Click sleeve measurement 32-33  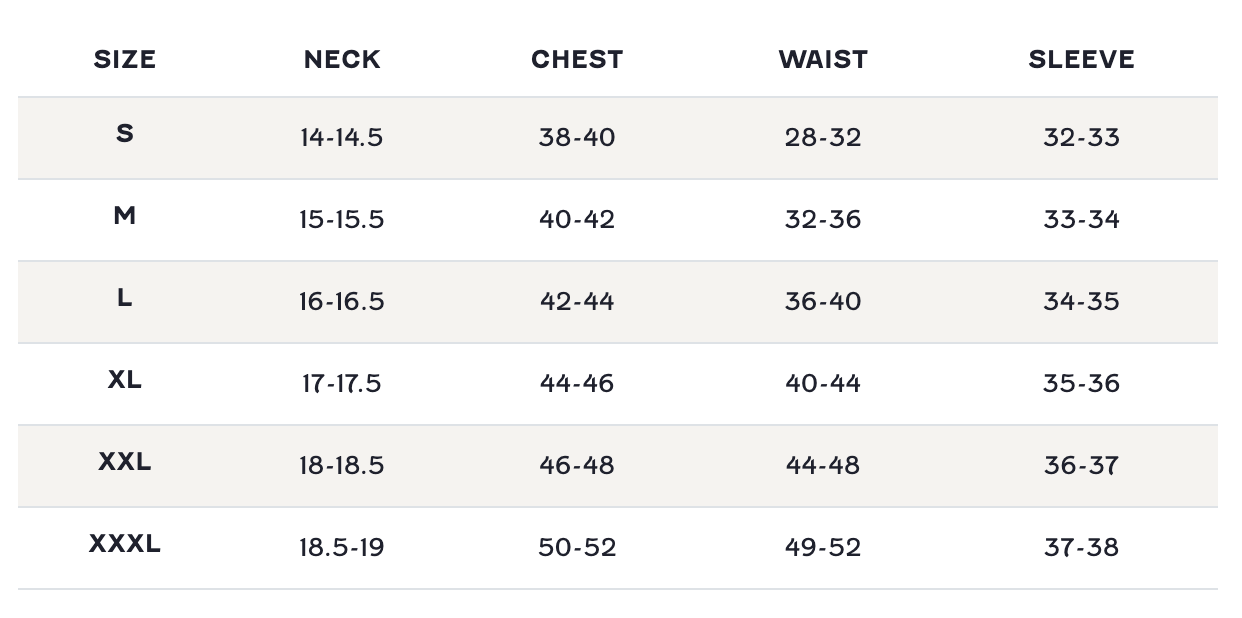[x=1081, y=138]
